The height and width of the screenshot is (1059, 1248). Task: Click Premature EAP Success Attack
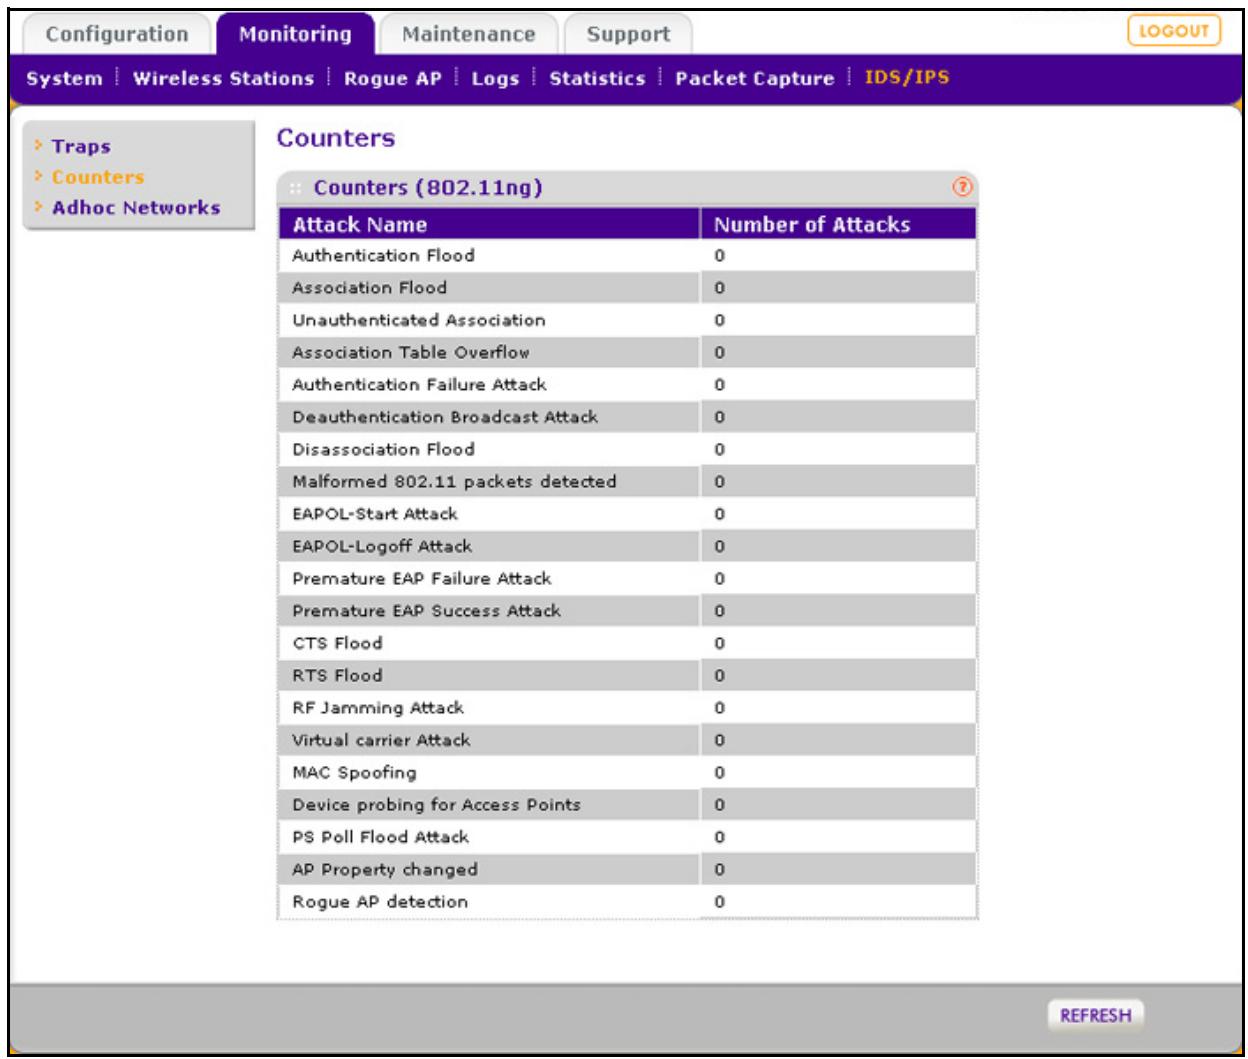(x=426, y=610)
